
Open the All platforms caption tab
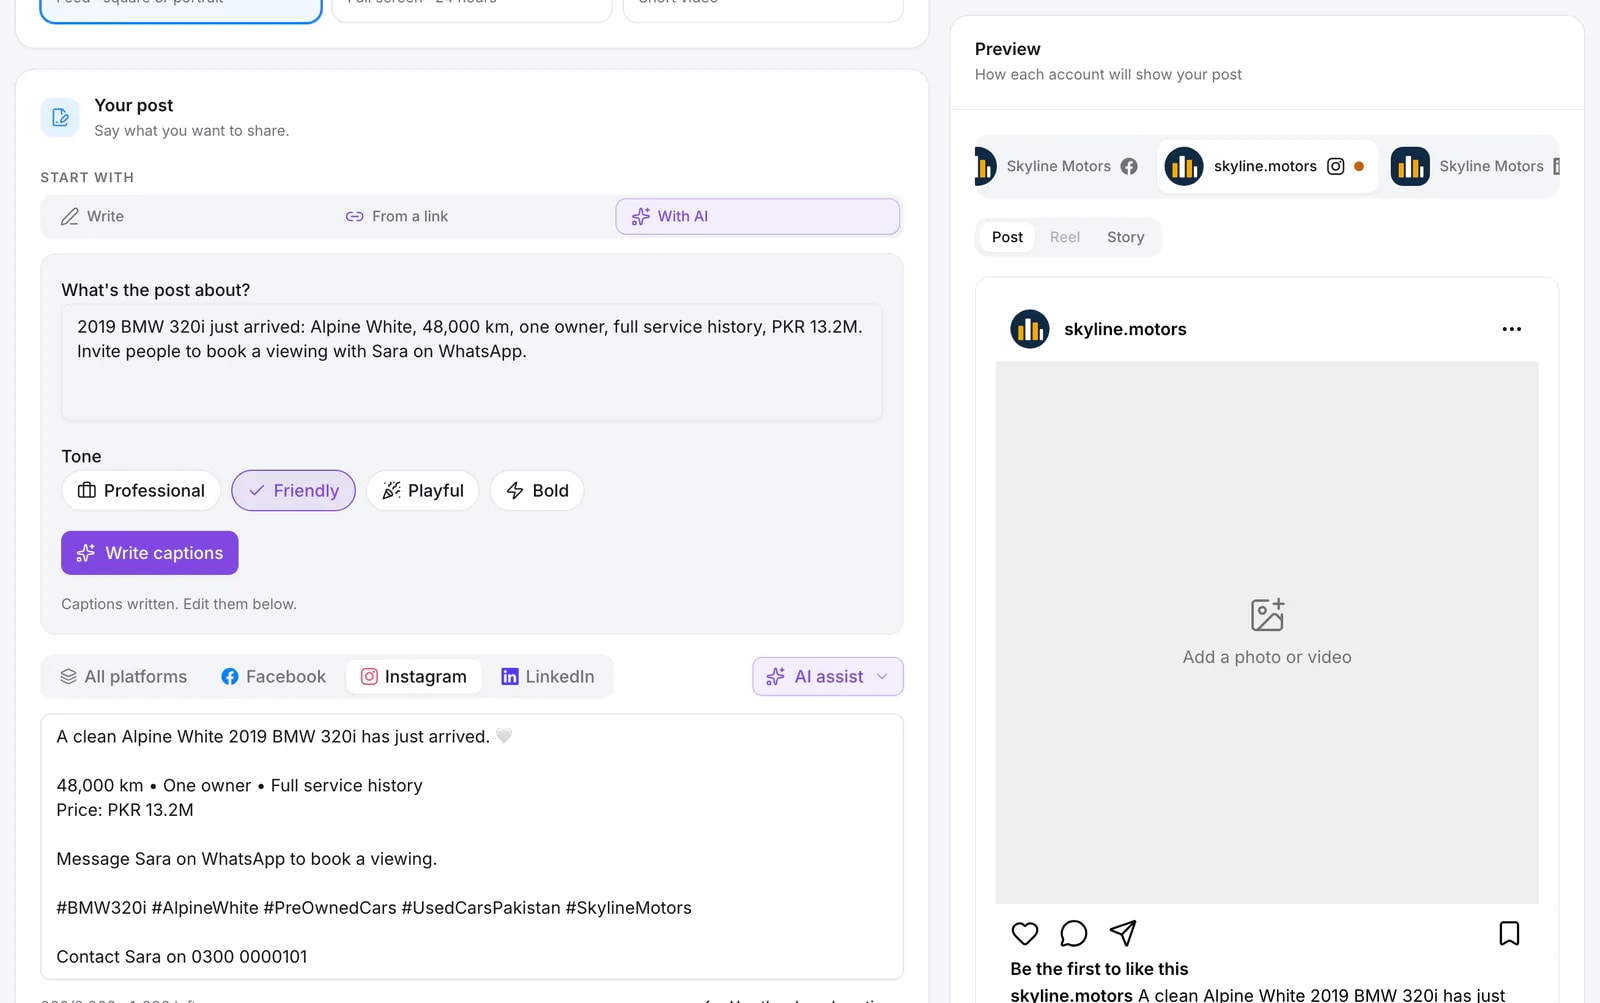(x=124, y=677)
